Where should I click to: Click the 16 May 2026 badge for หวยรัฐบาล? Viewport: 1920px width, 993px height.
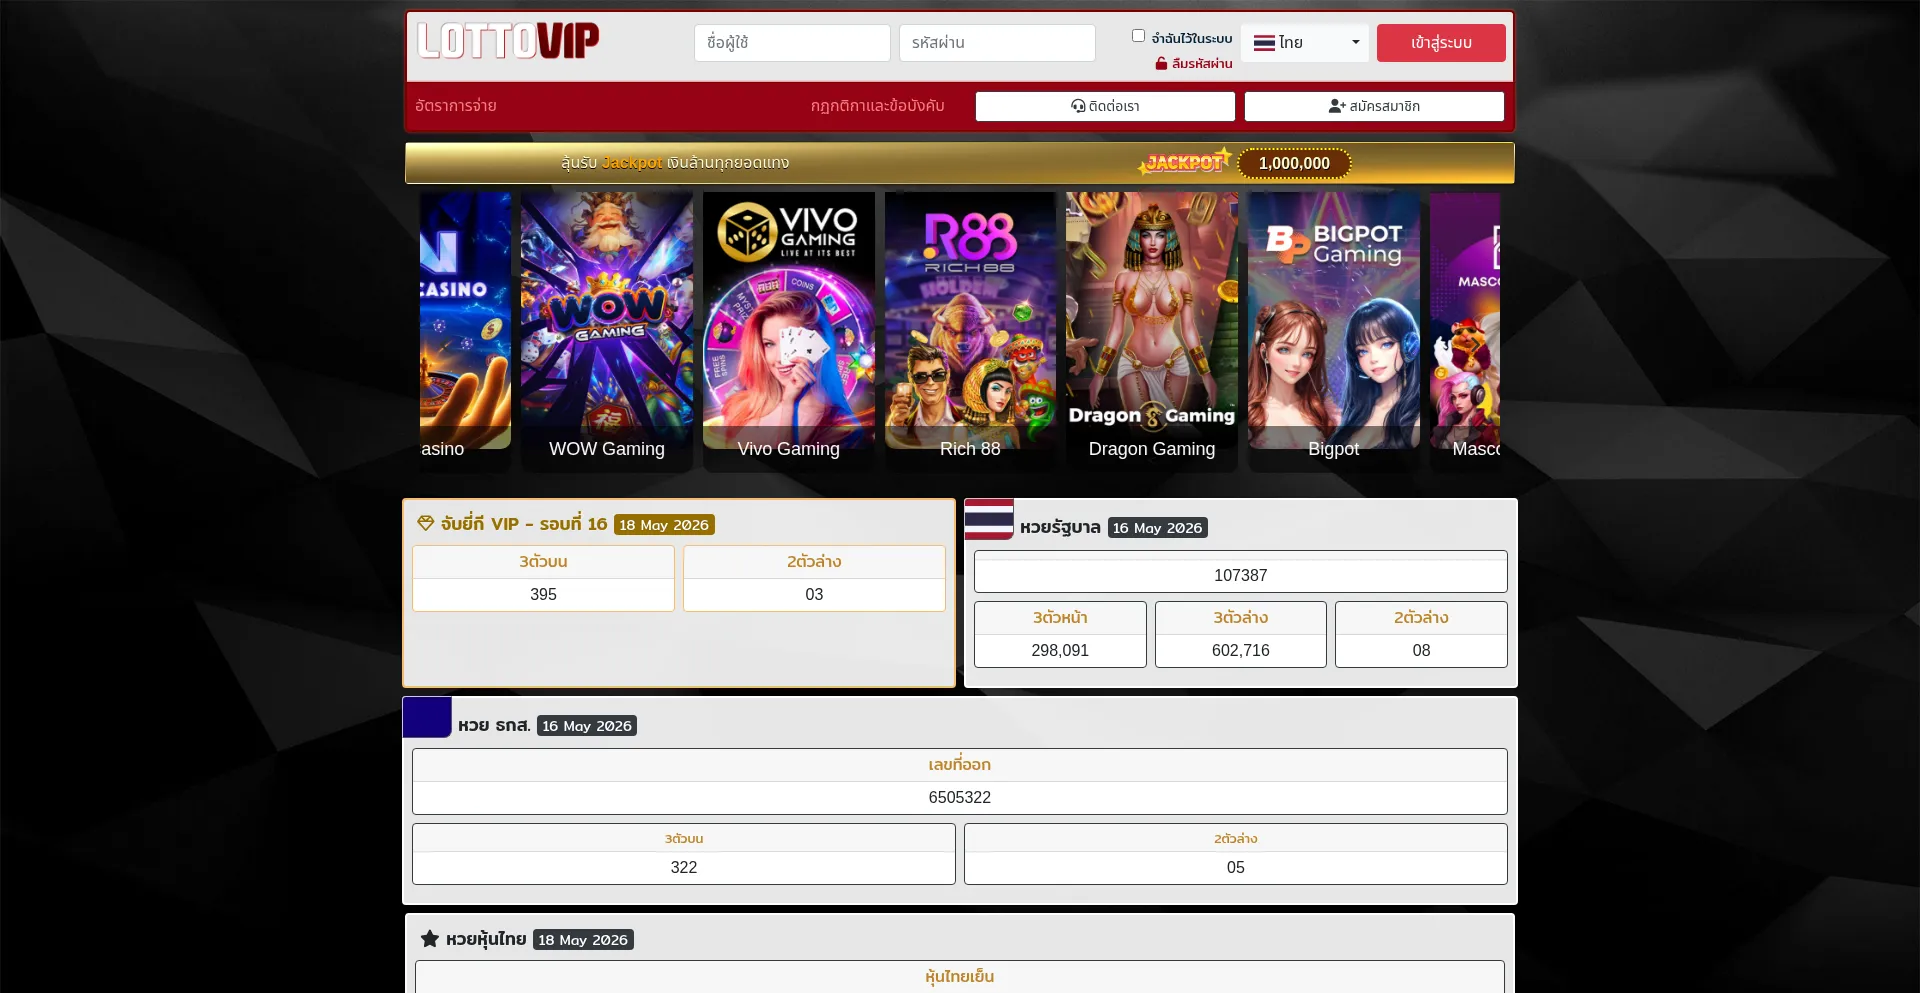(1158, 528)
